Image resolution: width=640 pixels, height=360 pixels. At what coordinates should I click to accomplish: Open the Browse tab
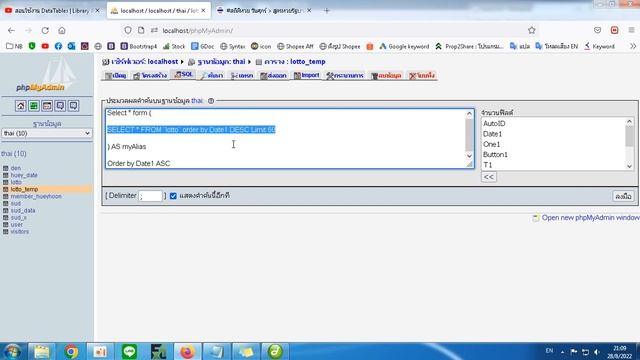(116, 76)
